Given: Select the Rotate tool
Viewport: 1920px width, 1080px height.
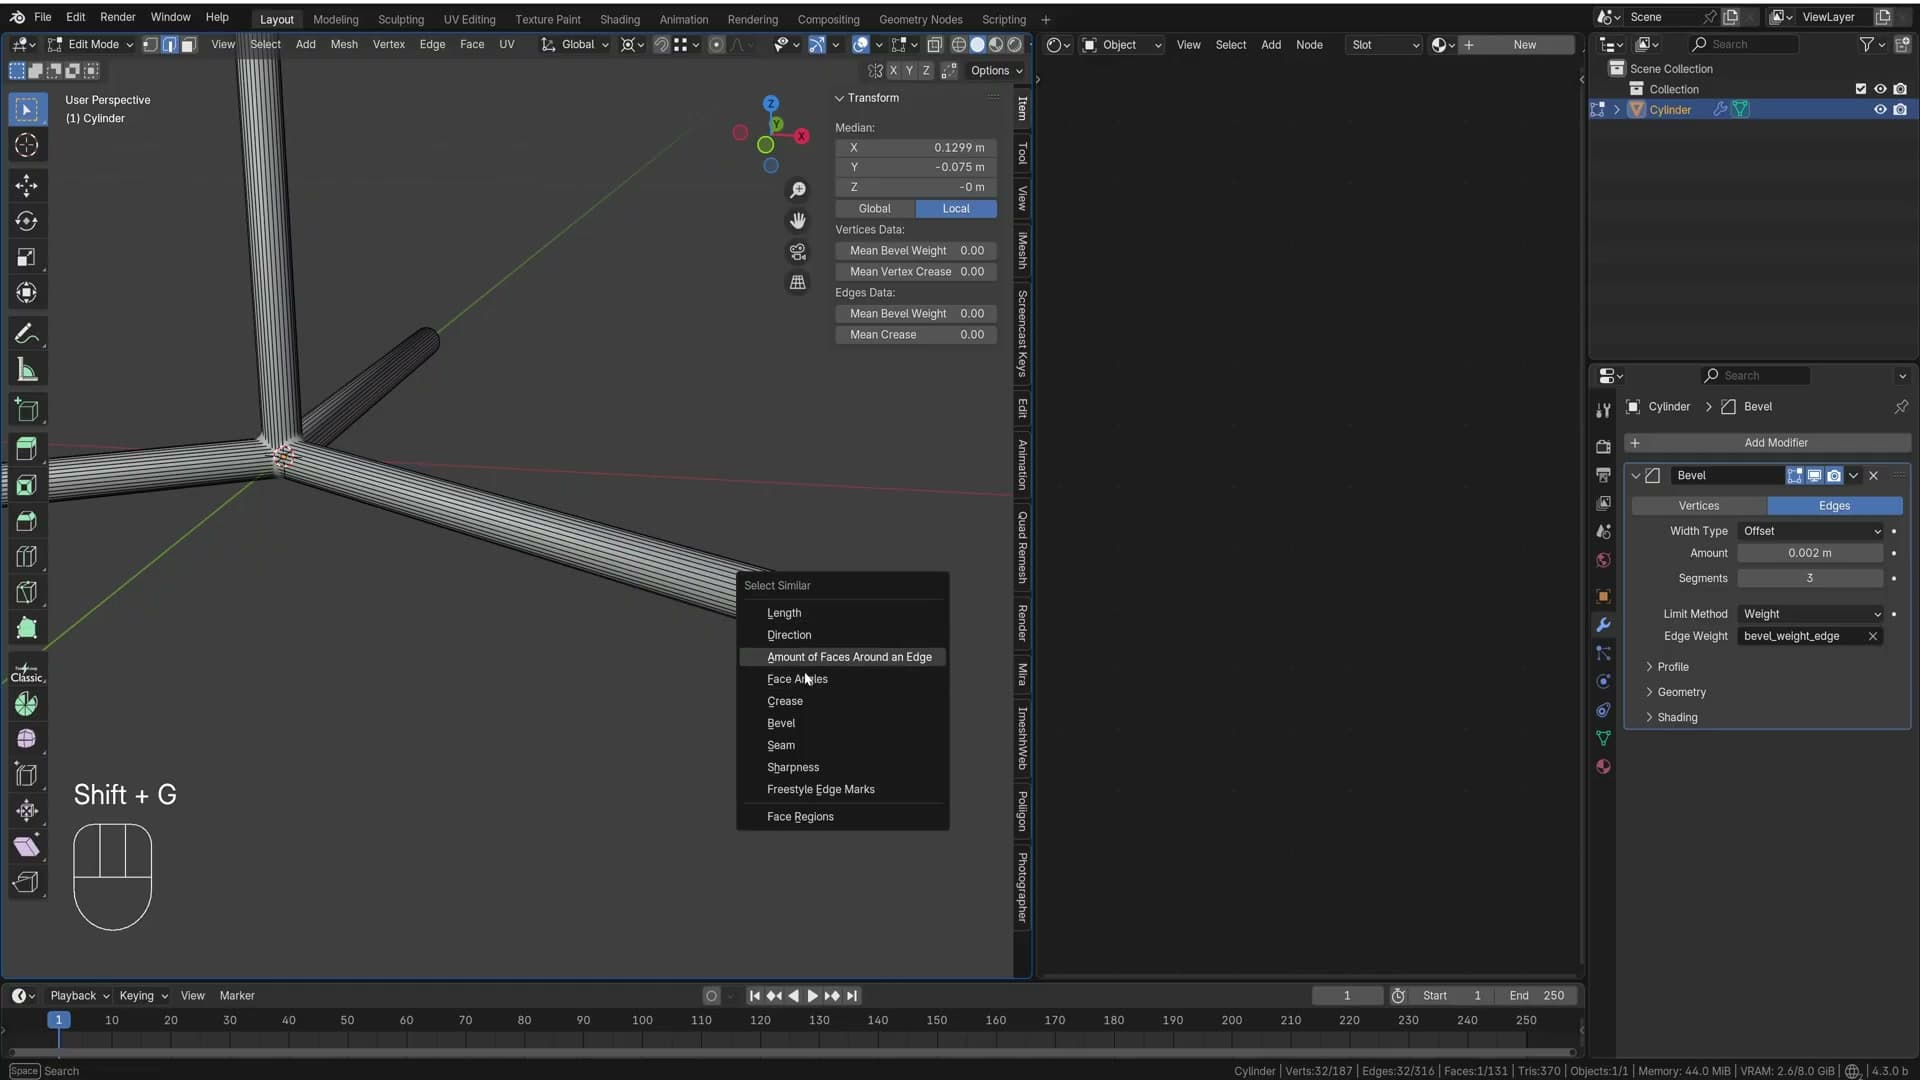Looking at the screenshot, I should (27, 221).
